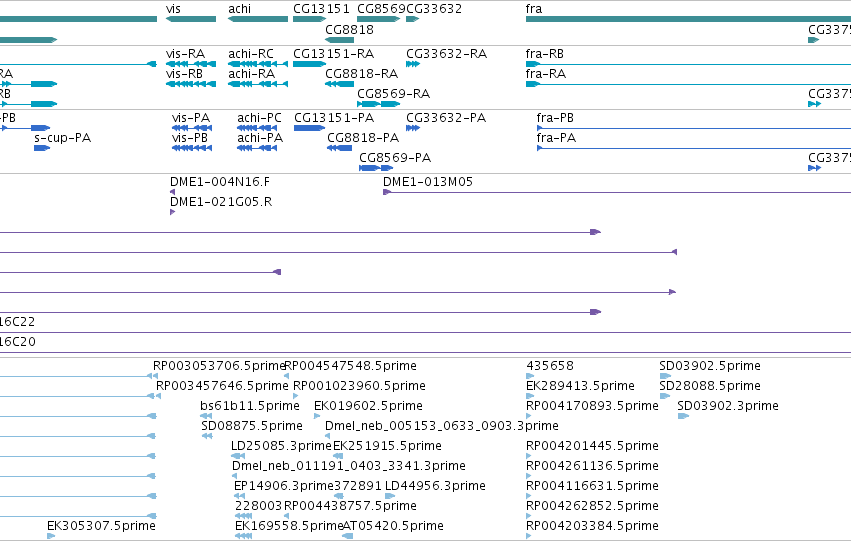The height and width of the screenshot is (541, 851).
Task: Open the vis-RA transcript label
Action: pos(186,54)
